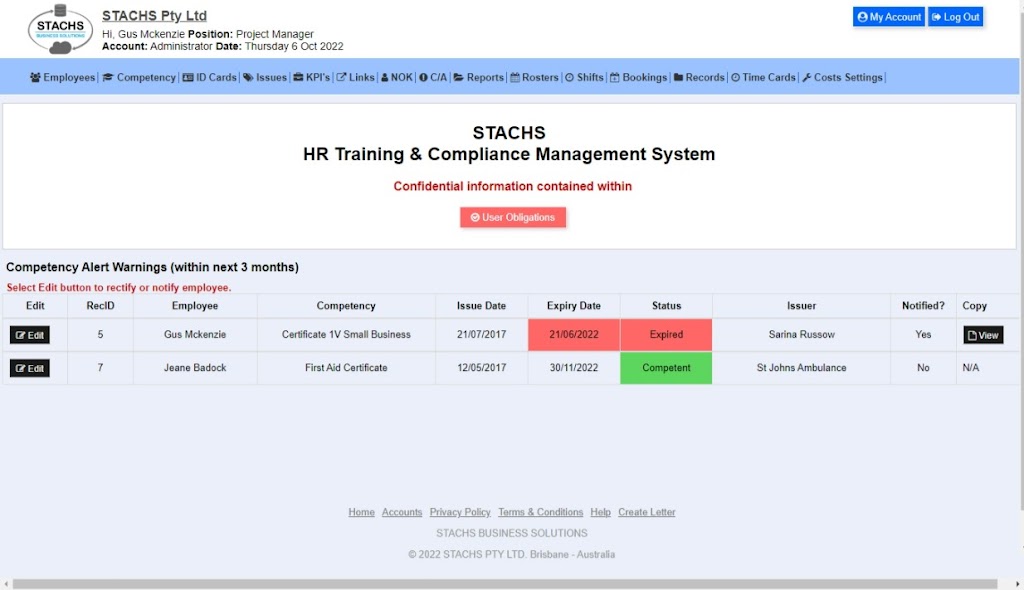The height and width of the screenshot is (590, 1024).
Task: Open the Create Letter link
Action: (x=647, y=512)
